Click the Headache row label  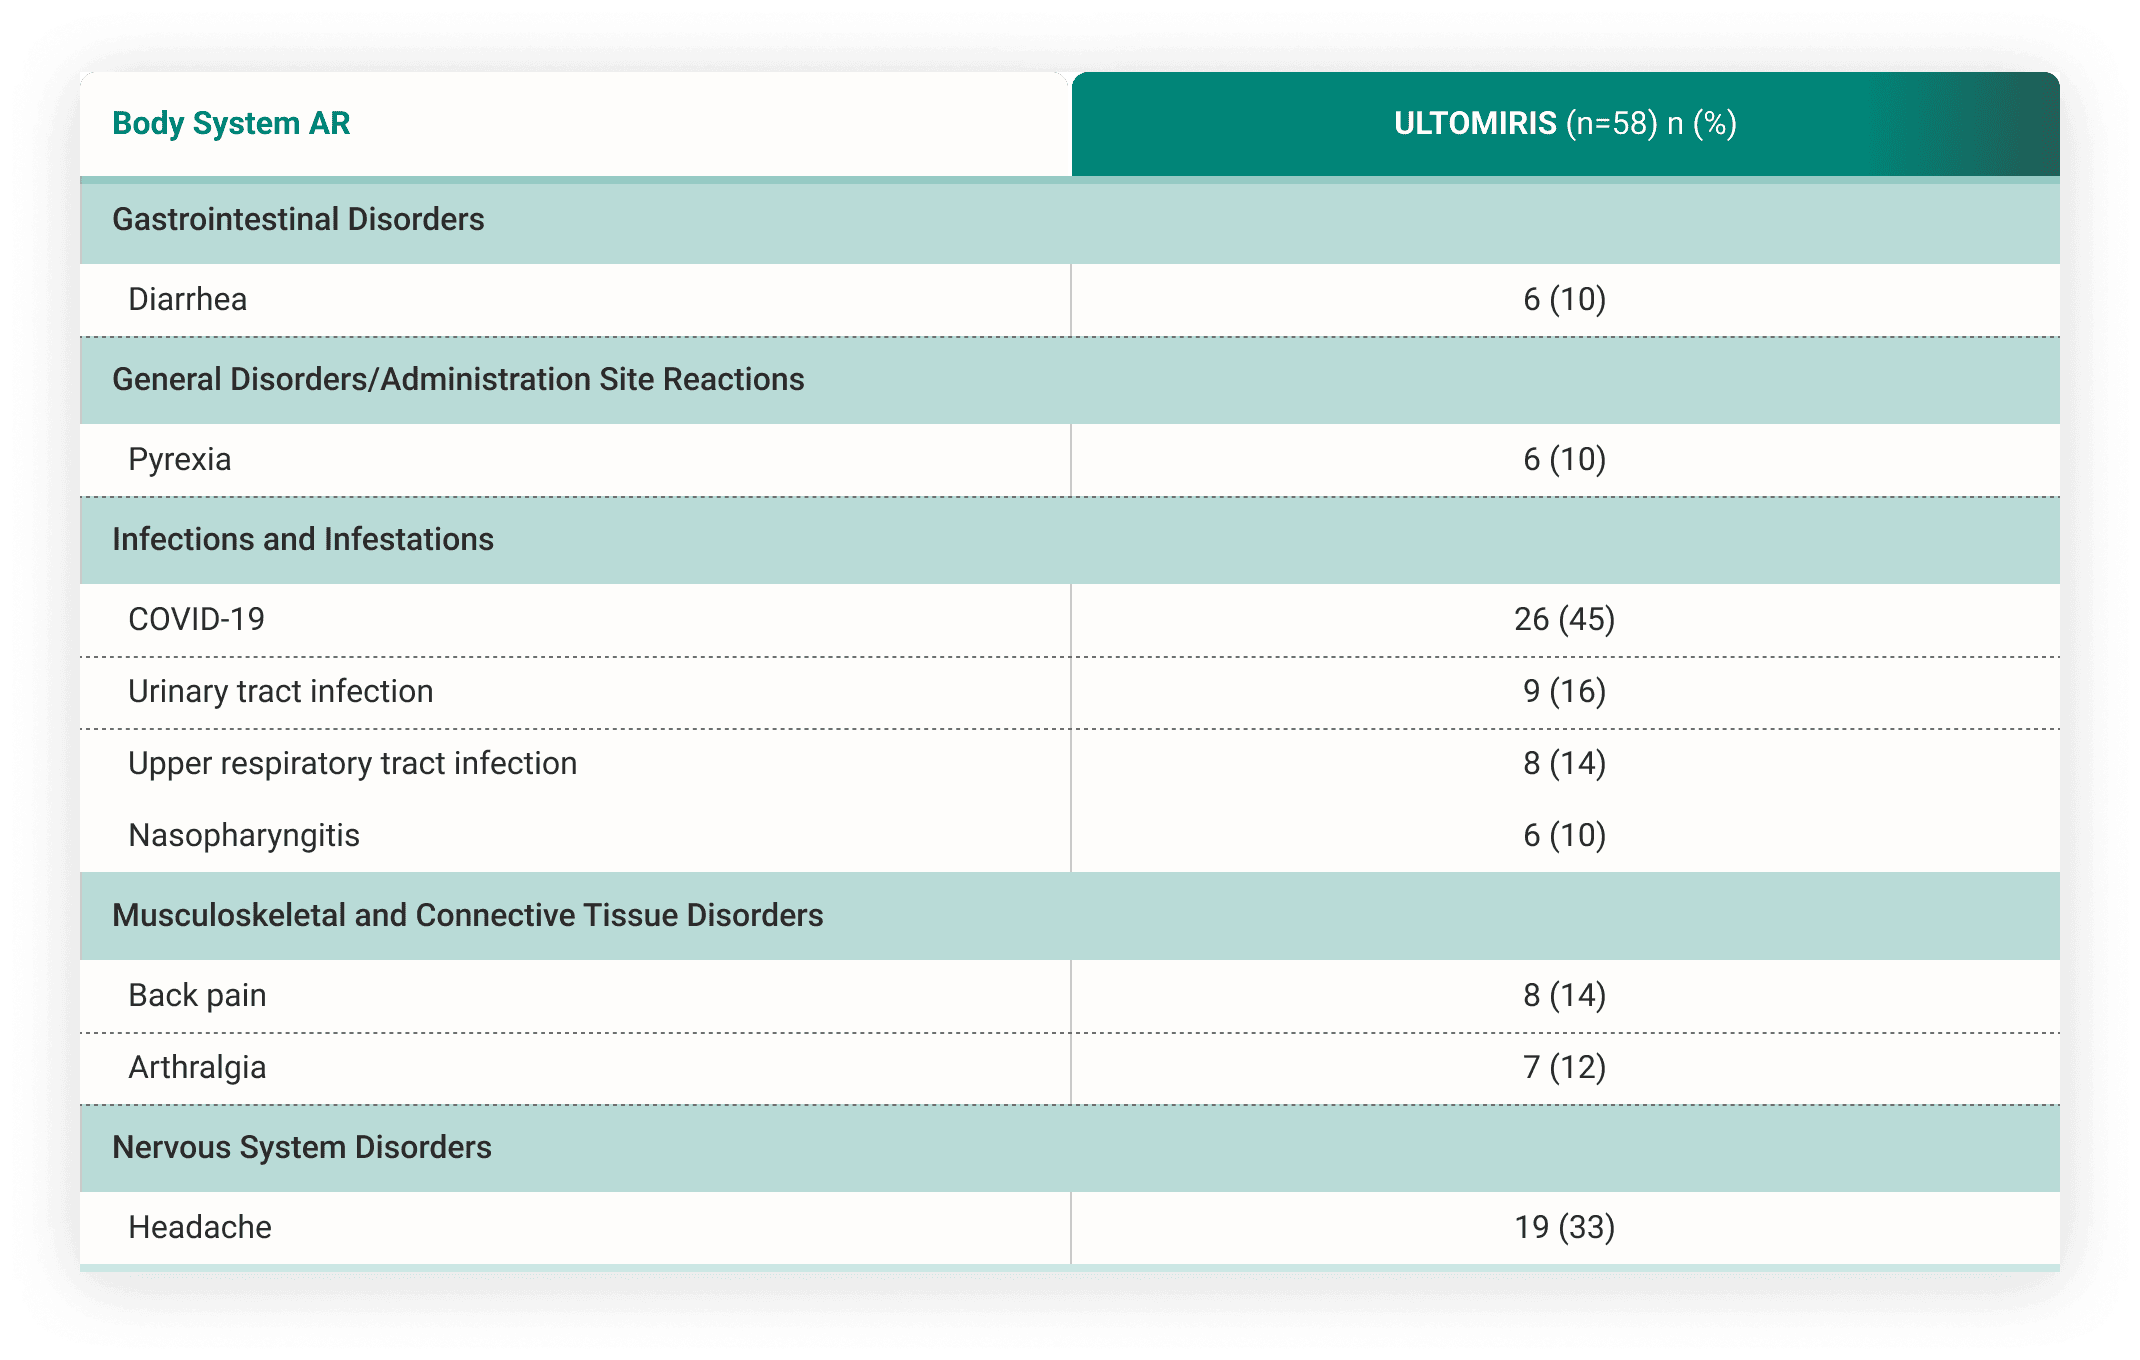click(200, 1228)
